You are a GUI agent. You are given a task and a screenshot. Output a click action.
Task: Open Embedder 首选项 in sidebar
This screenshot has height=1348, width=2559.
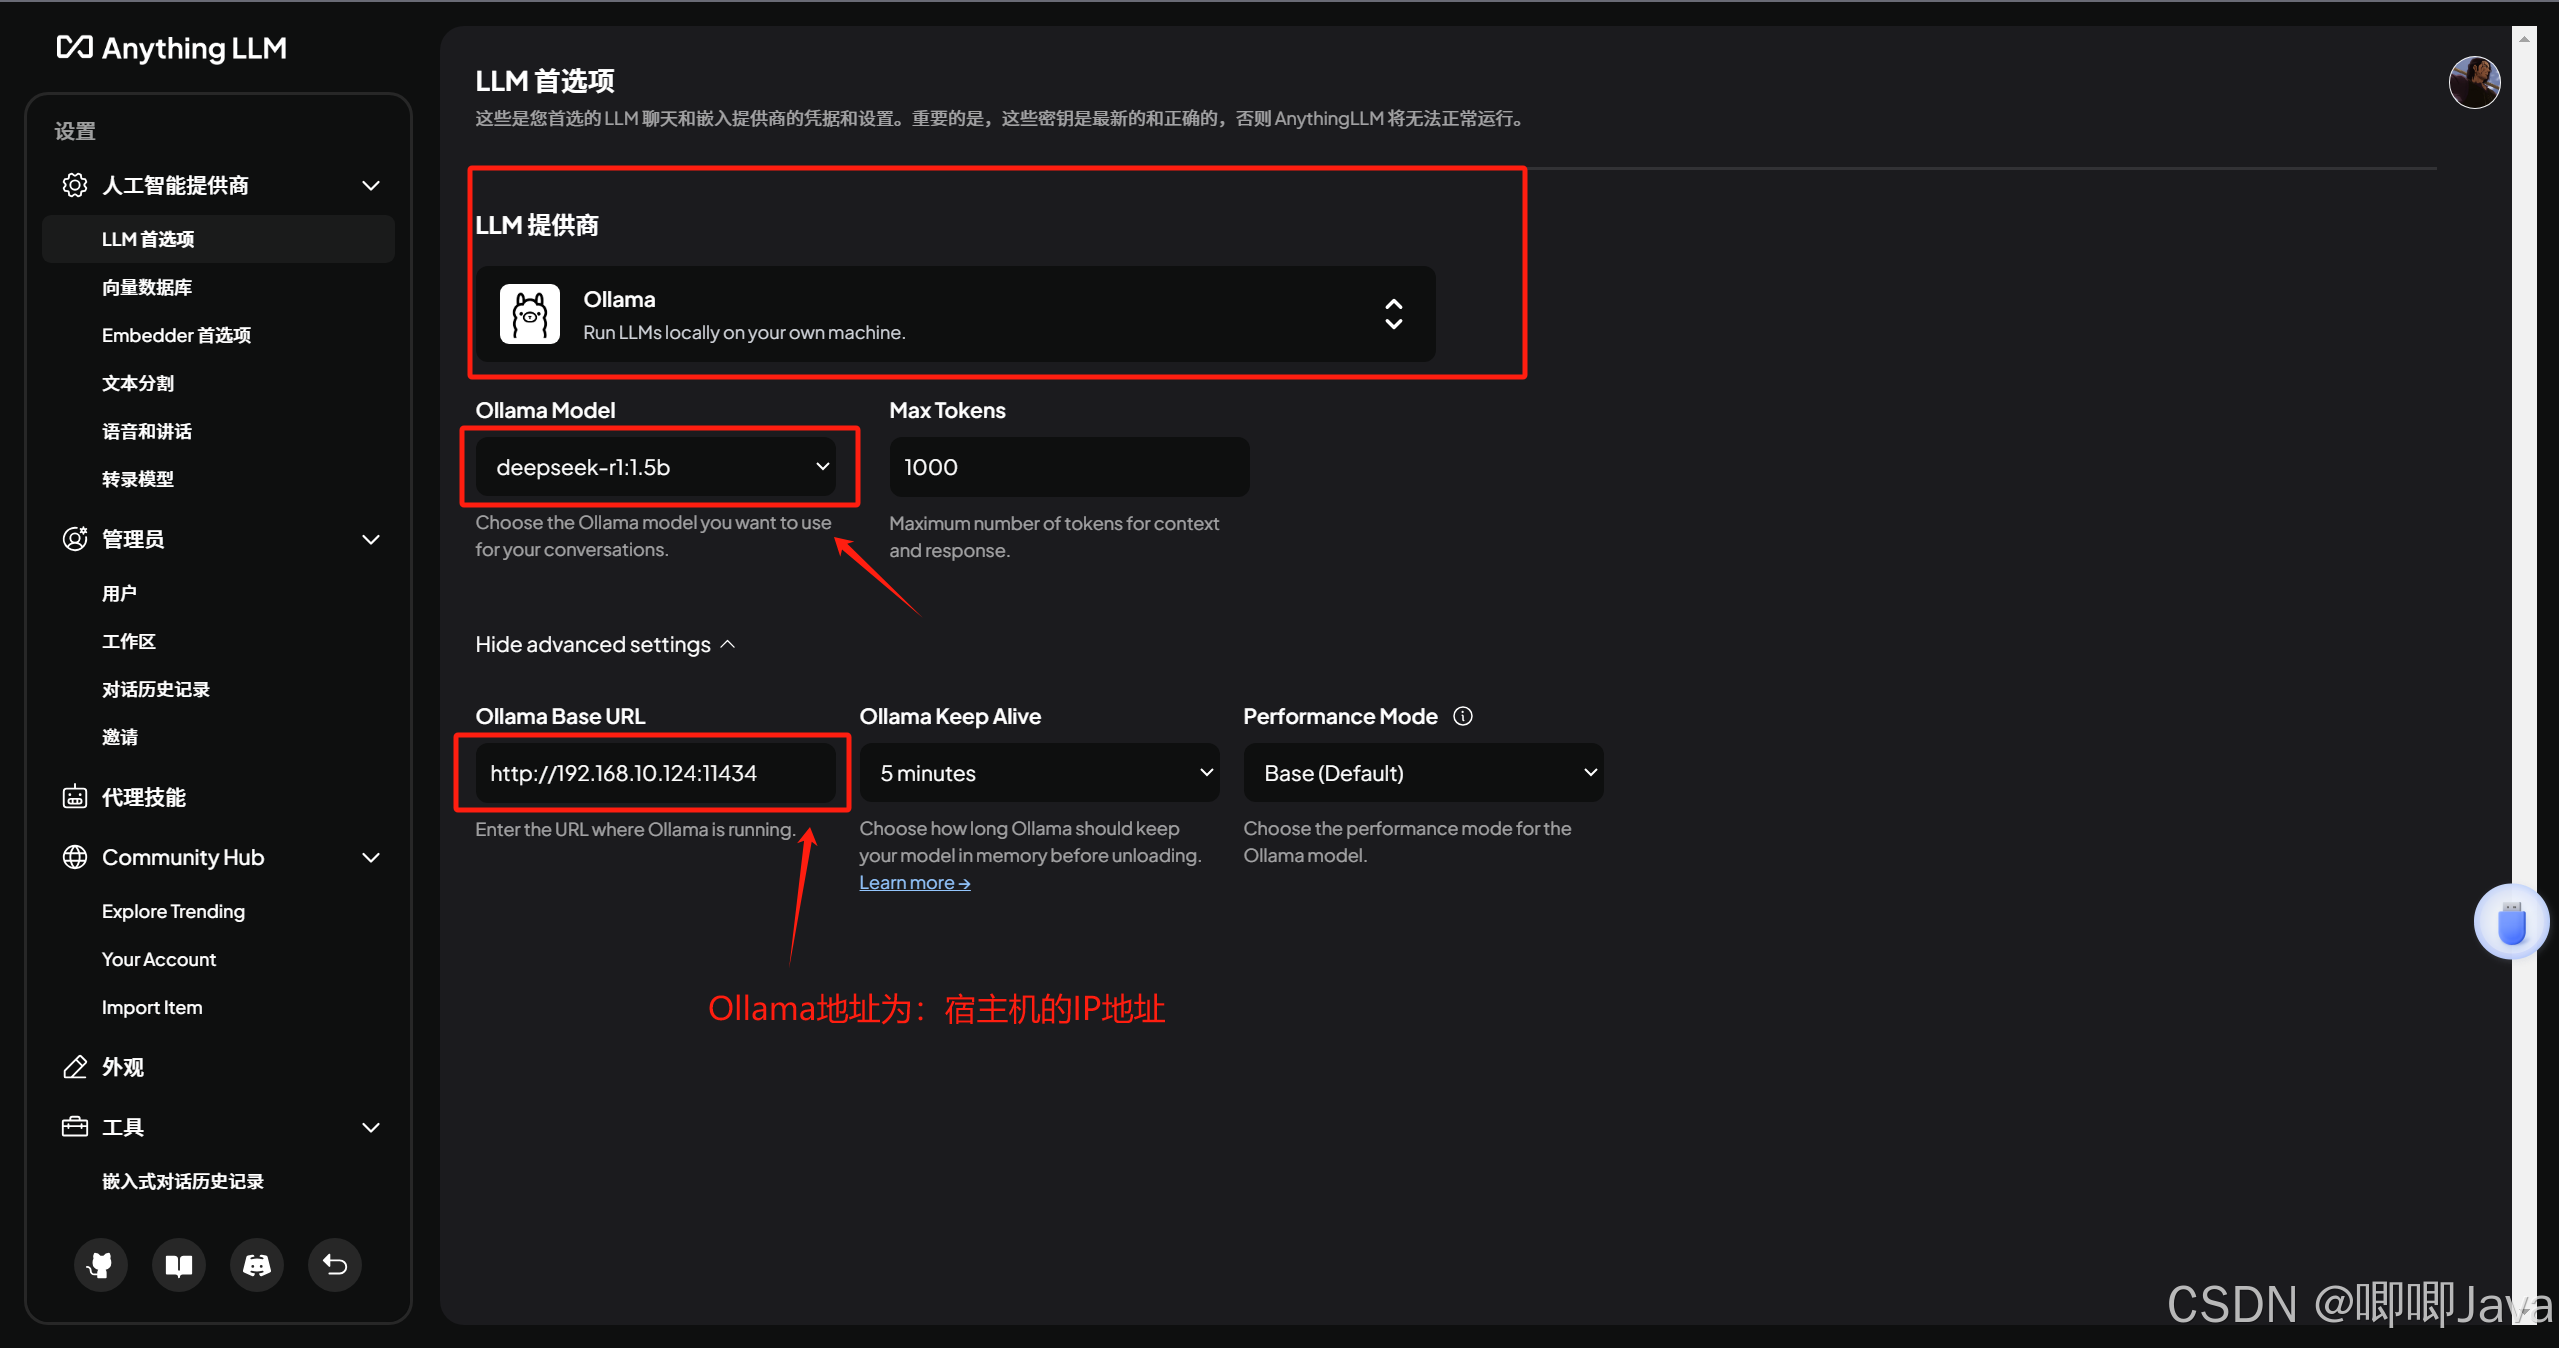[x=176, y=335]
